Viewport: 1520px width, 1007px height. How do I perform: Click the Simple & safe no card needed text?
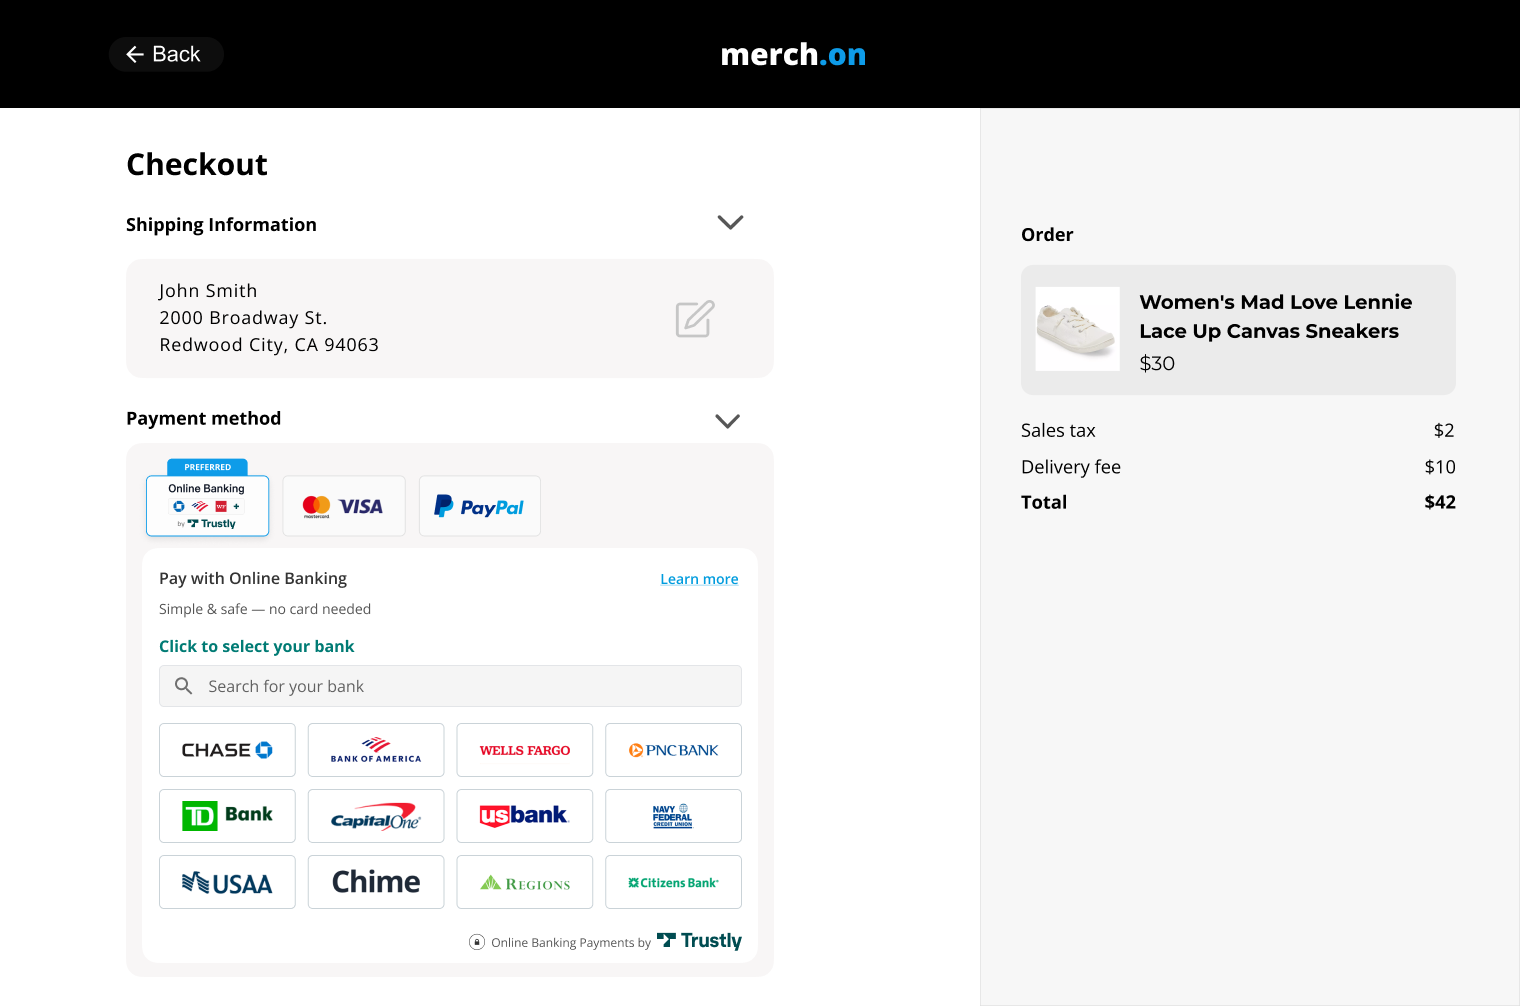point(265,609)
